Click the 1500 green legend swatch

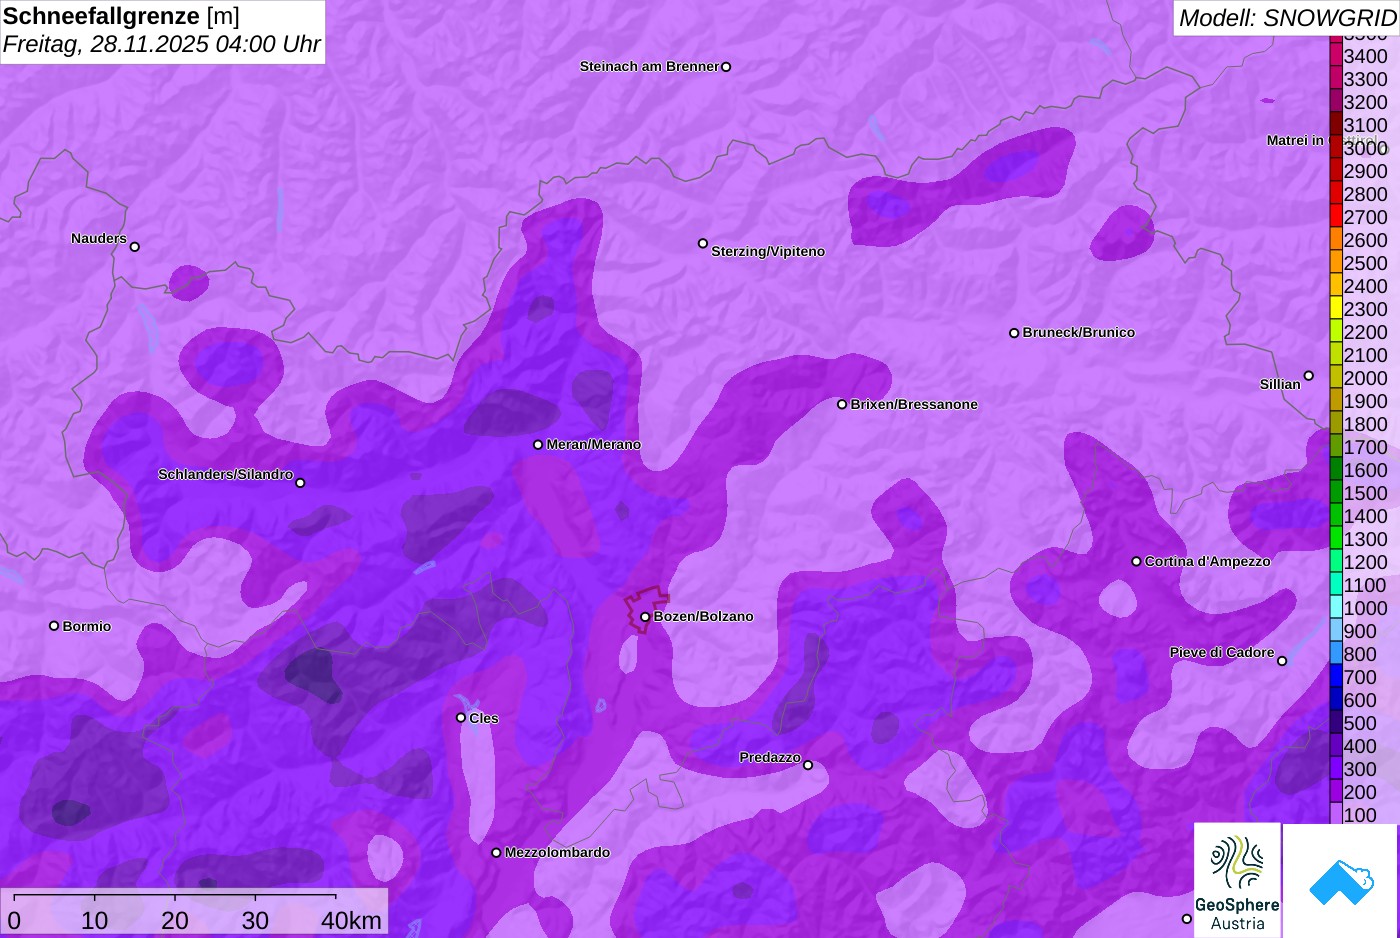[1335, 492]
